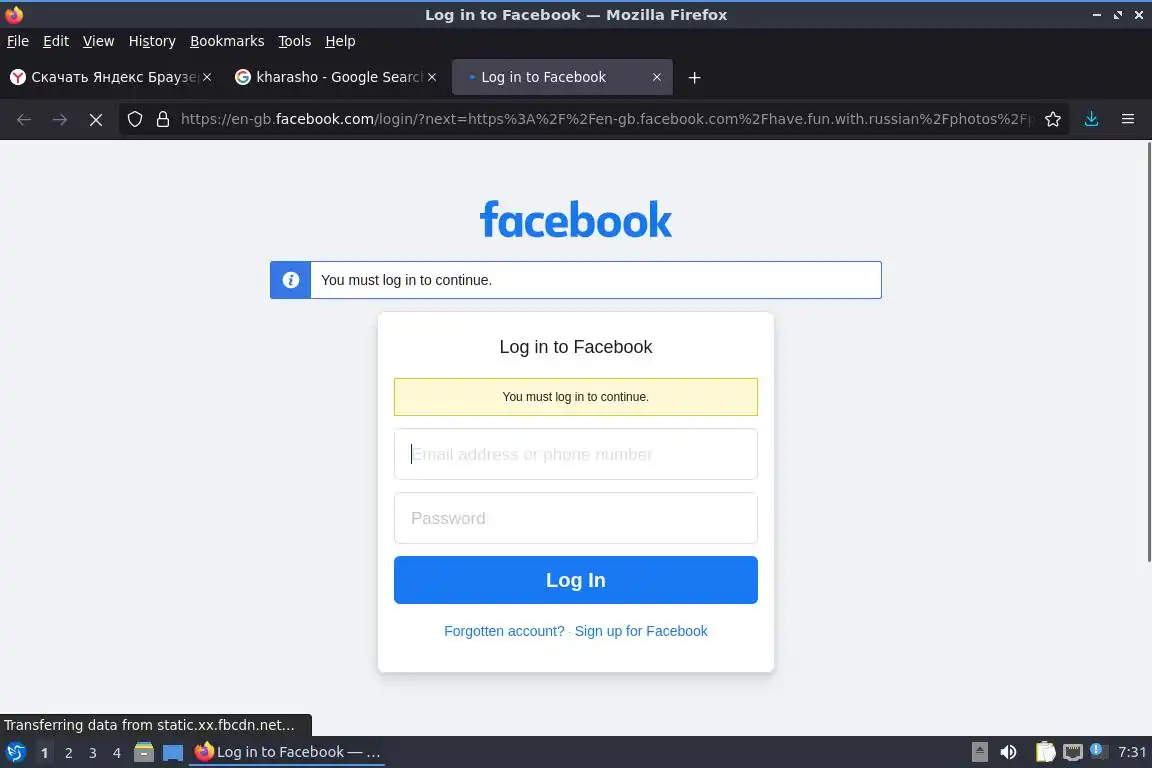Open the taskbar start menu icon
Viewport: 1152px width, 768px height.
tap(15, 752)
